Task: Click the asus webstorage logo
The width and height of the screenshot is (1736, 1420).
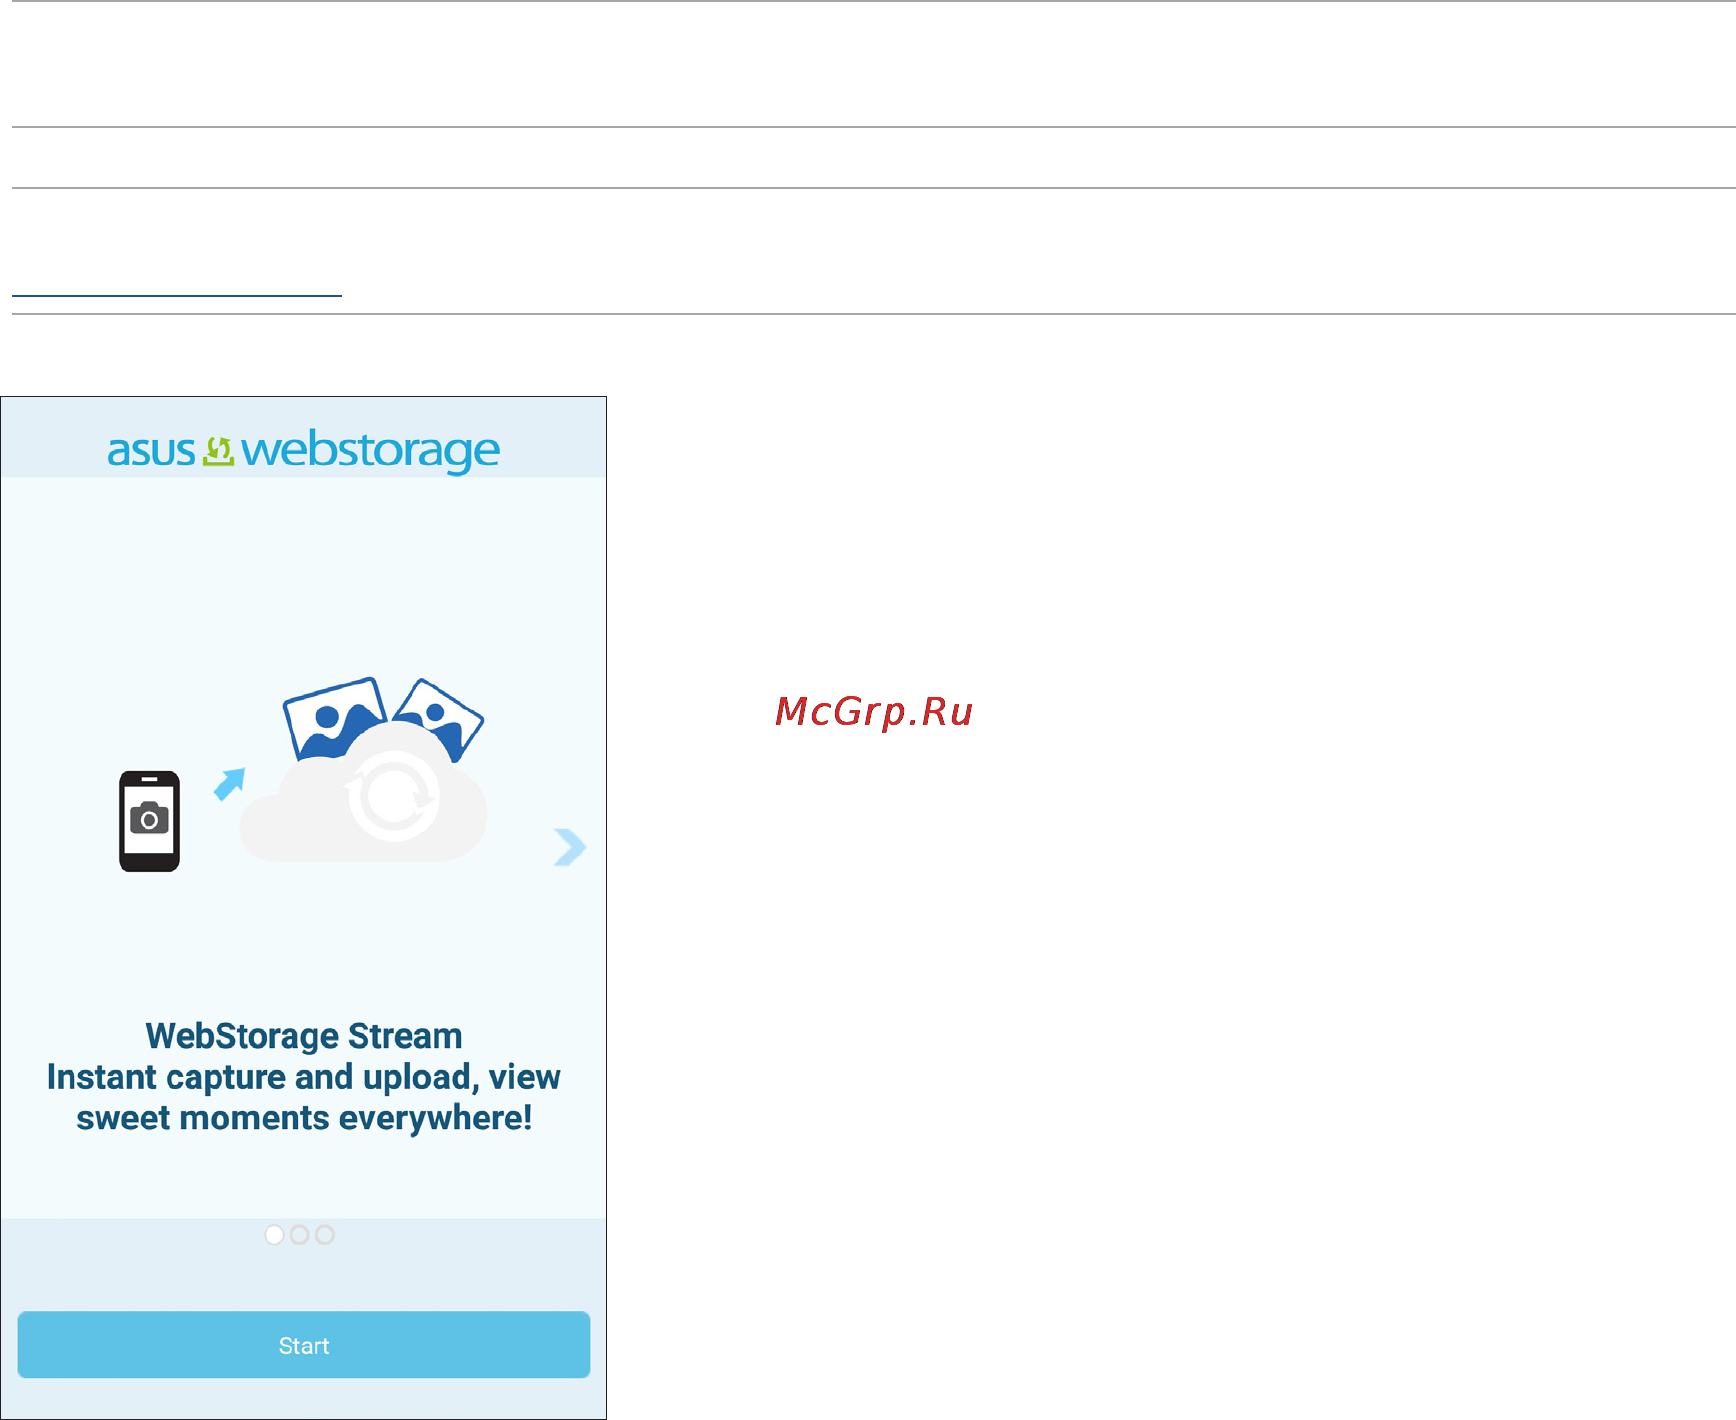Action: [303, 450]
